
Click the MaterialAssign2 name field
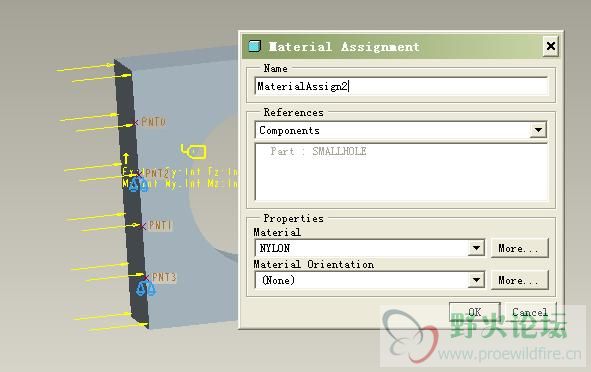point(401,86)
